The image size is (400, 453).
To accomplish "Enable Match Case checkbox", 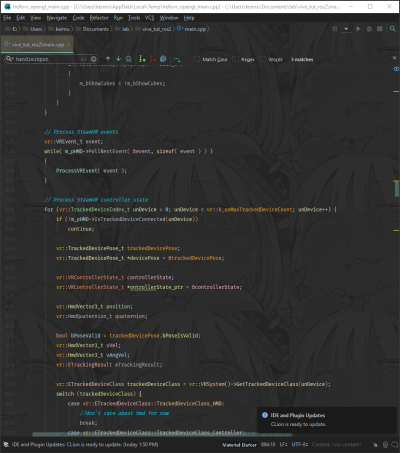I will (x=197, y=59).
